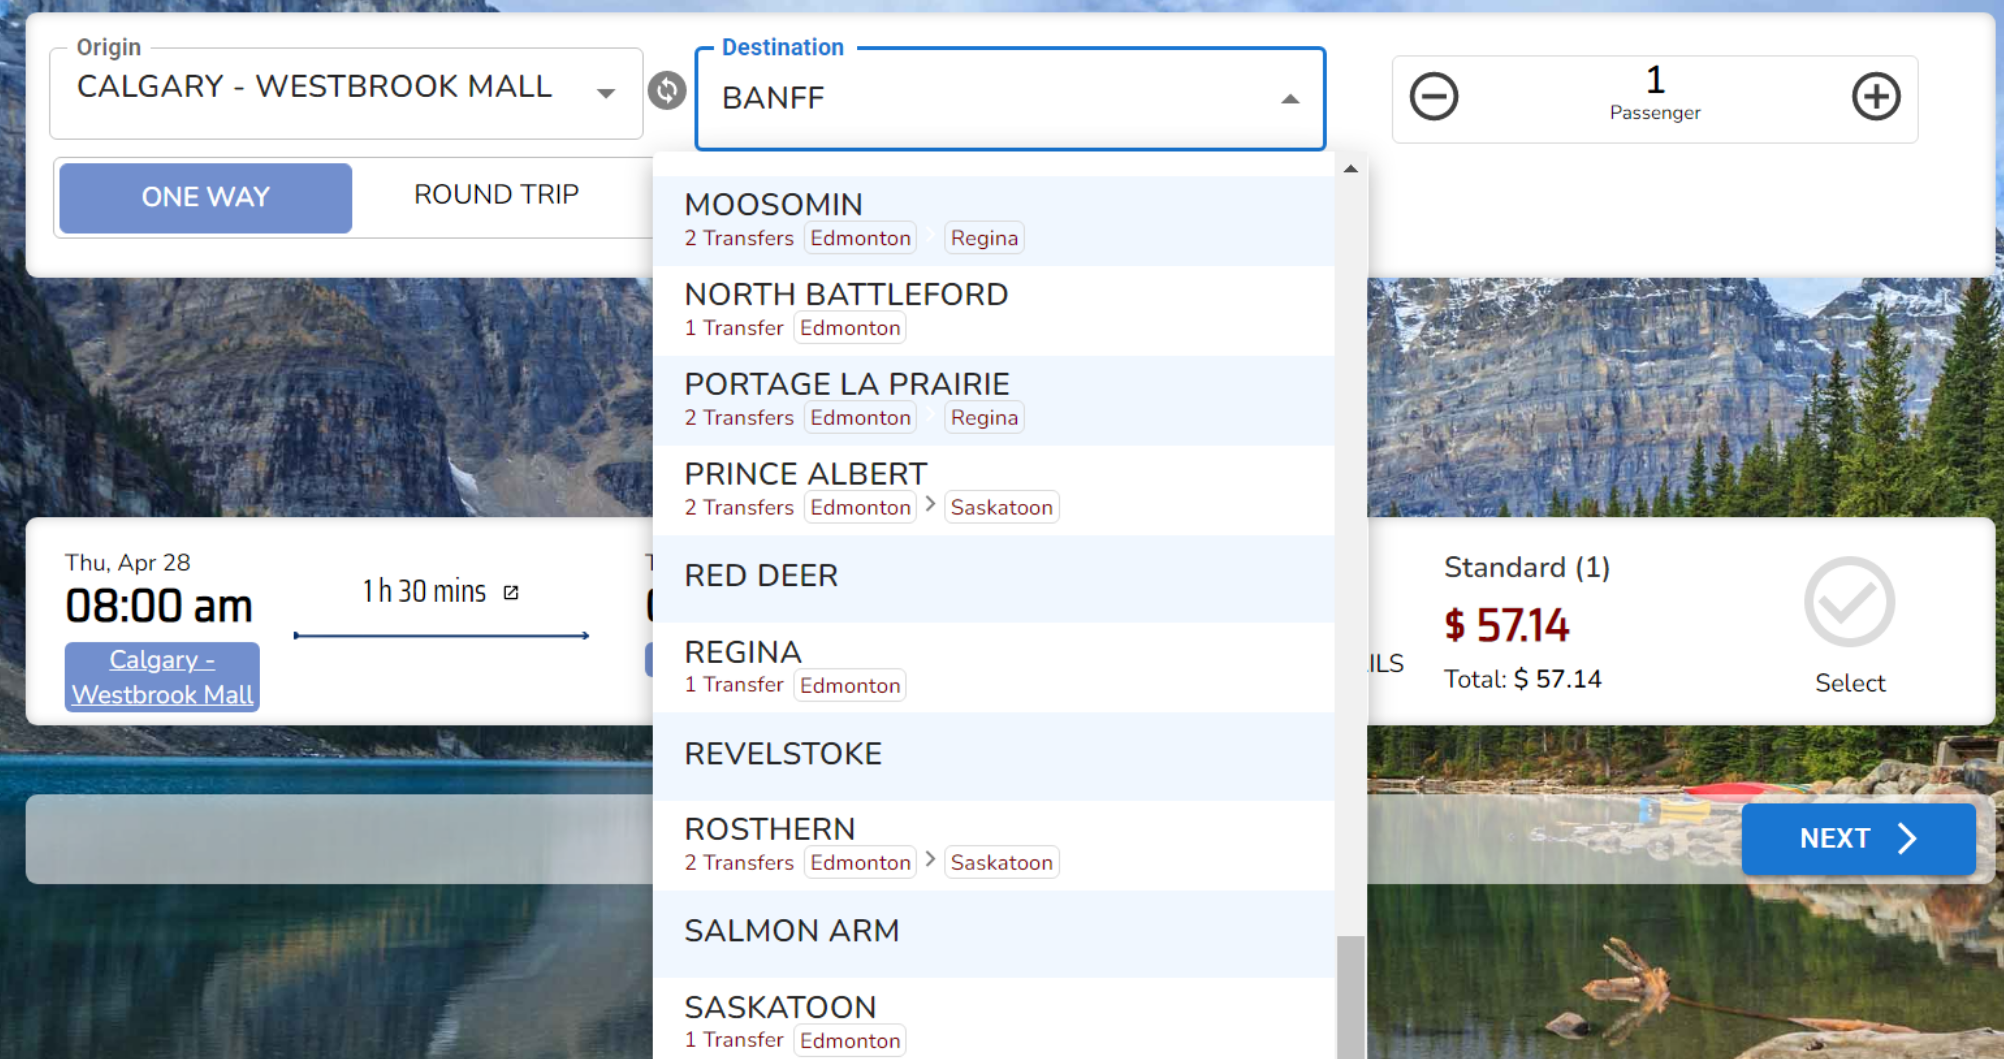Click the NEXT button
The image size is (2004, 1059).
1858,839
